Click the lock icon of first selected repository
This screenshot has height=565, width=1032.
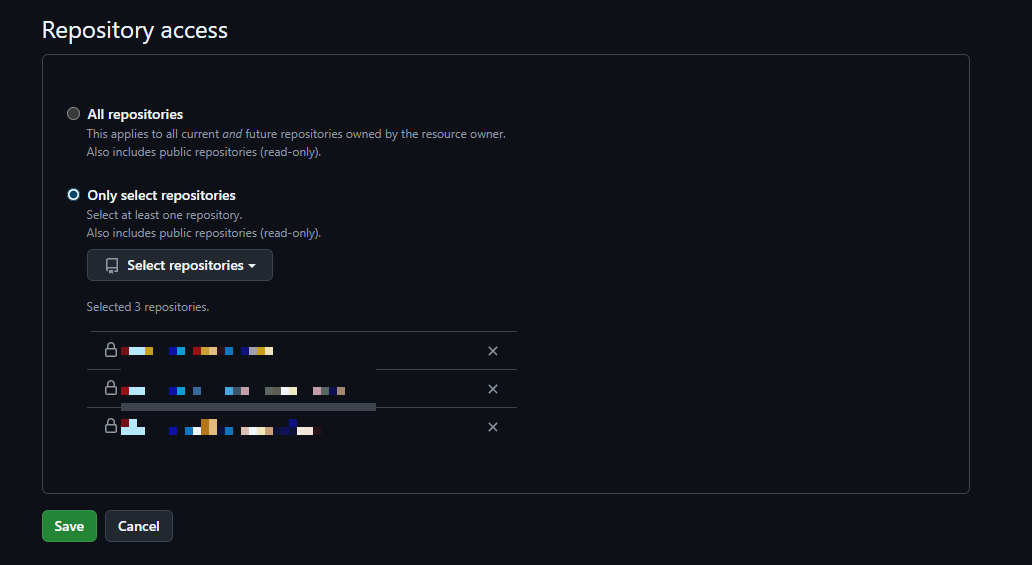(x=111, y=350)
